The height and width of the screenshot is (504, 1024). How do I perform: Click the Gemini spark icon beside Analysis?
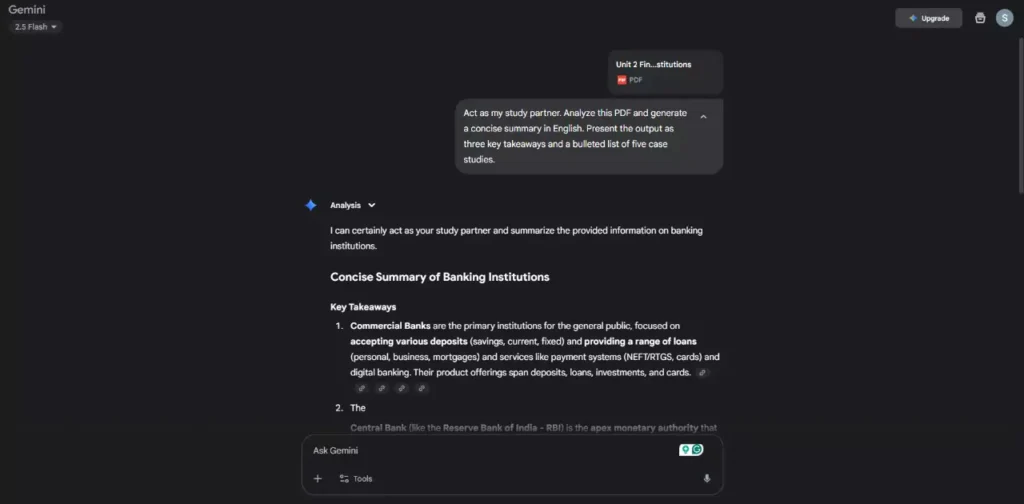(311, 205)
